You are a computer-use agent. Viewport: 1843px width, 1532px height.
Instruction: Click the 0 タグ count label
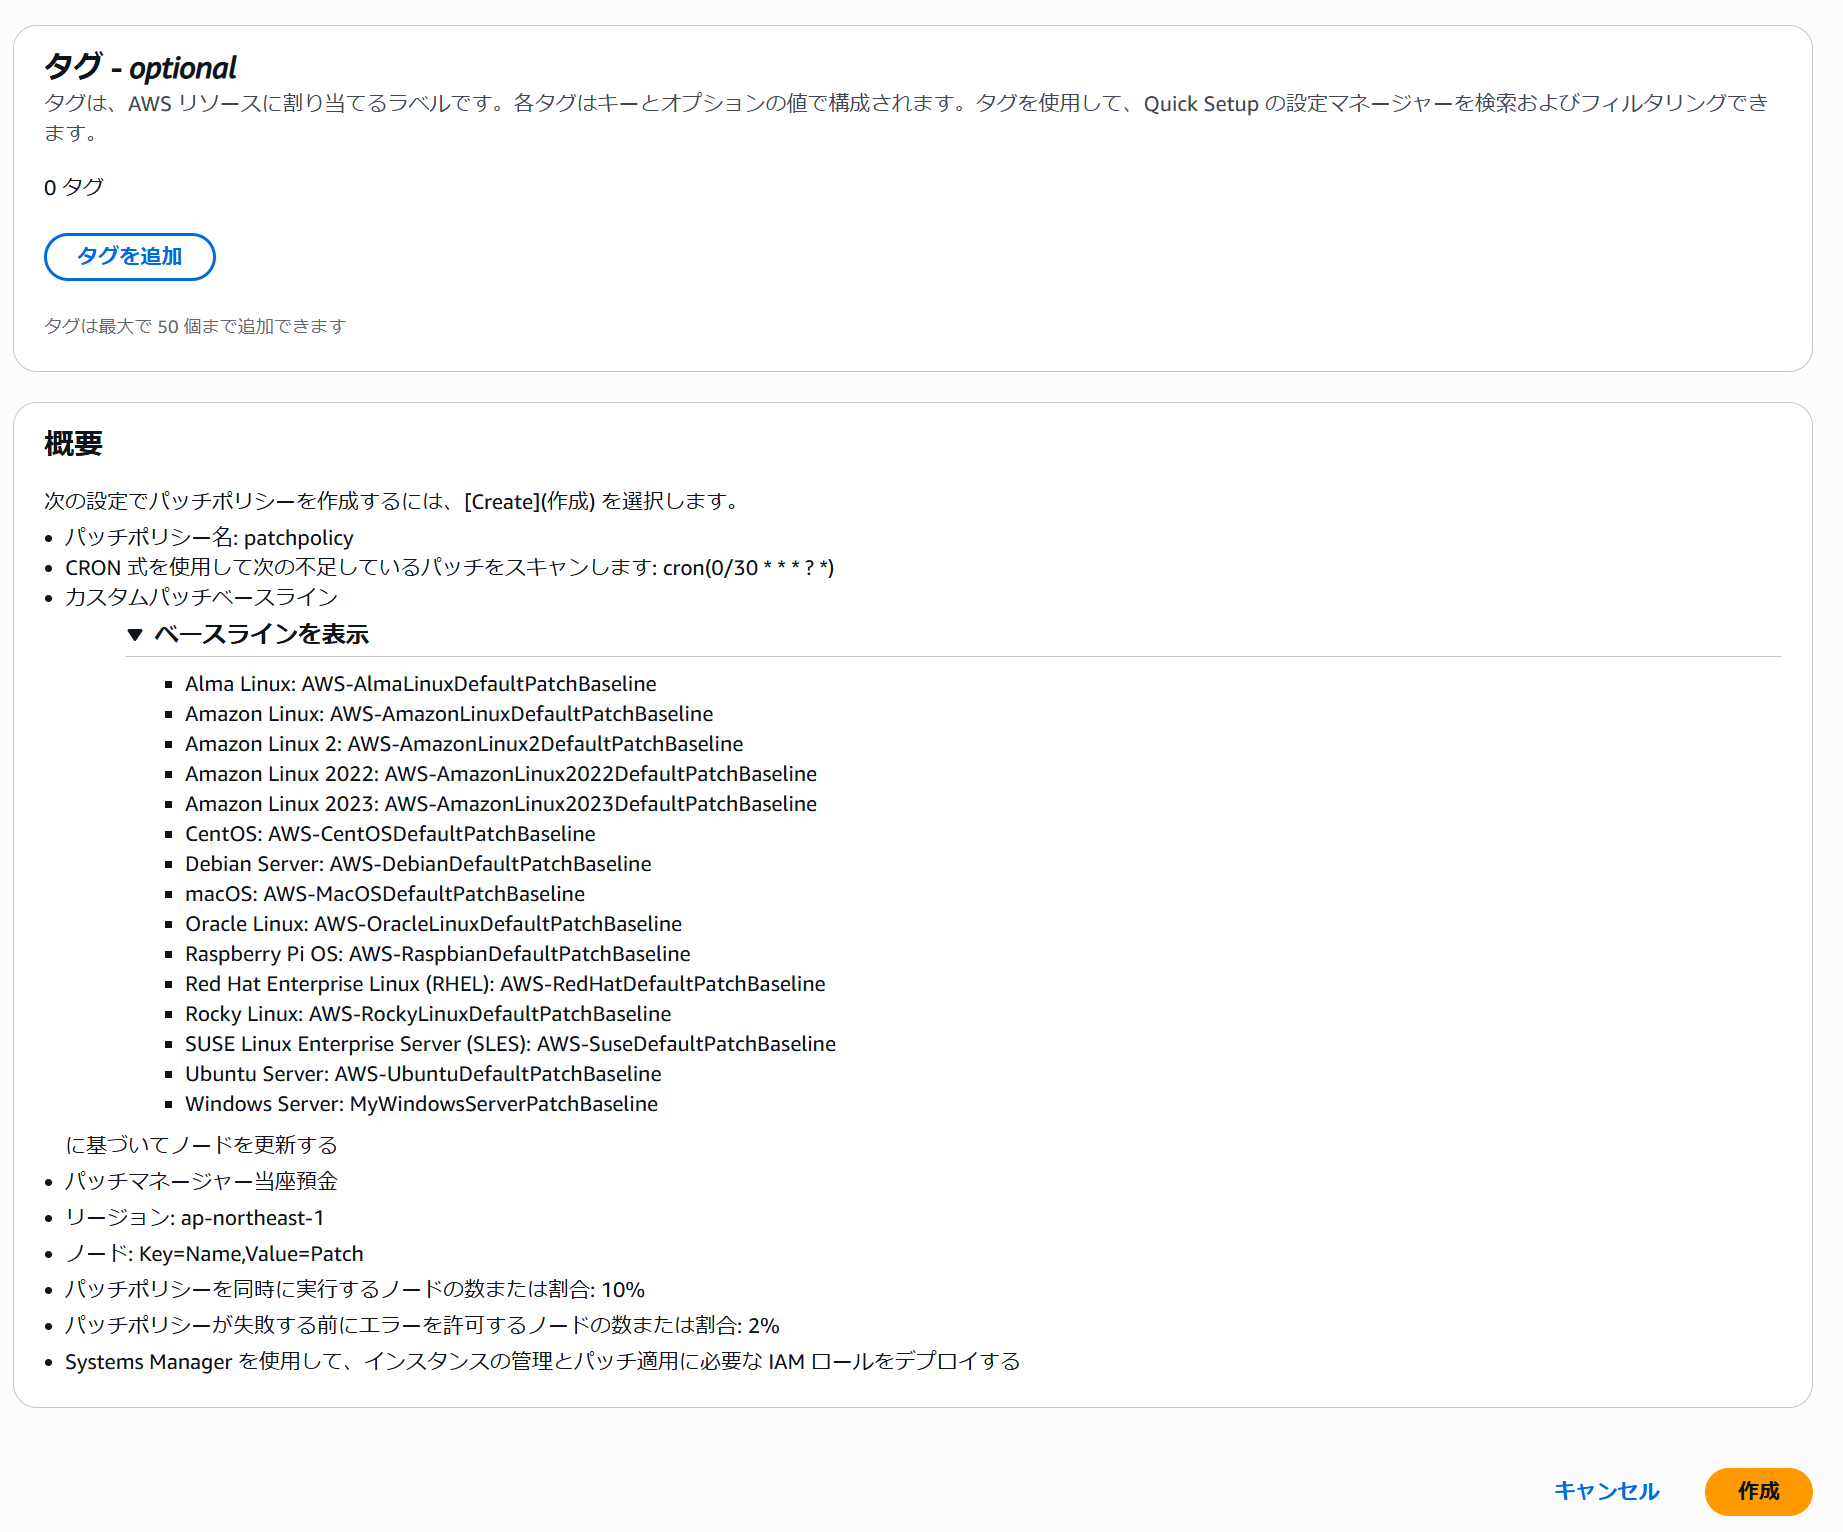(x=73, y=187)
